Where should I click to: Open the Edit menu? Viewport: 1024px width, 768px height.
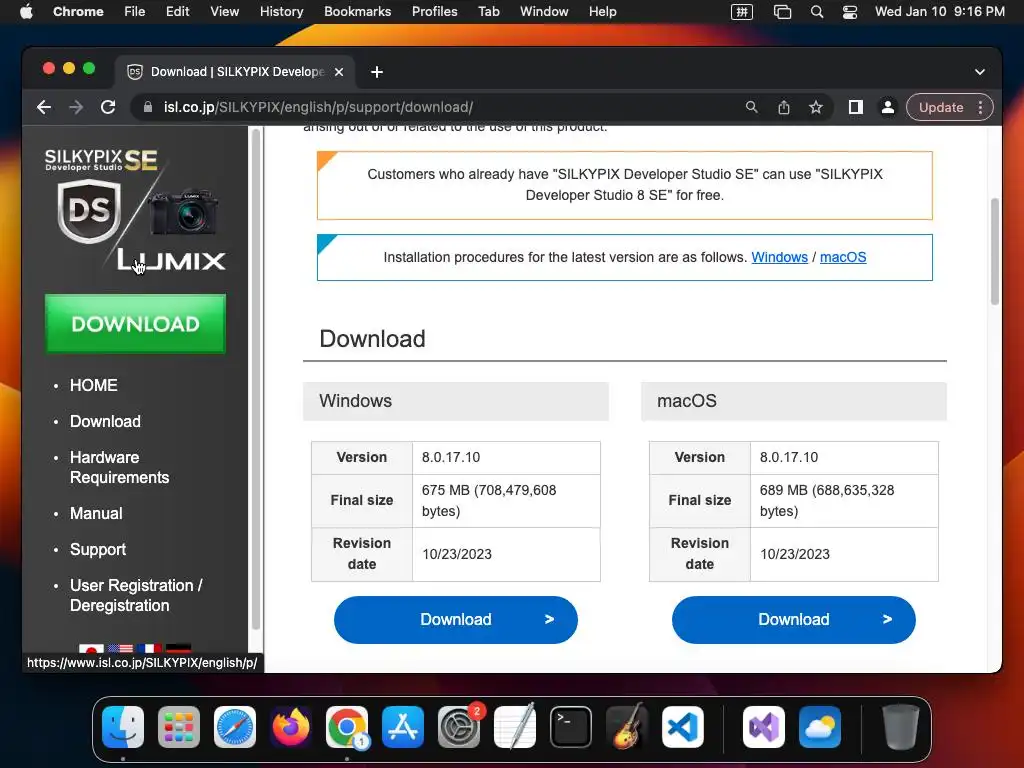(x=178, y=12)
